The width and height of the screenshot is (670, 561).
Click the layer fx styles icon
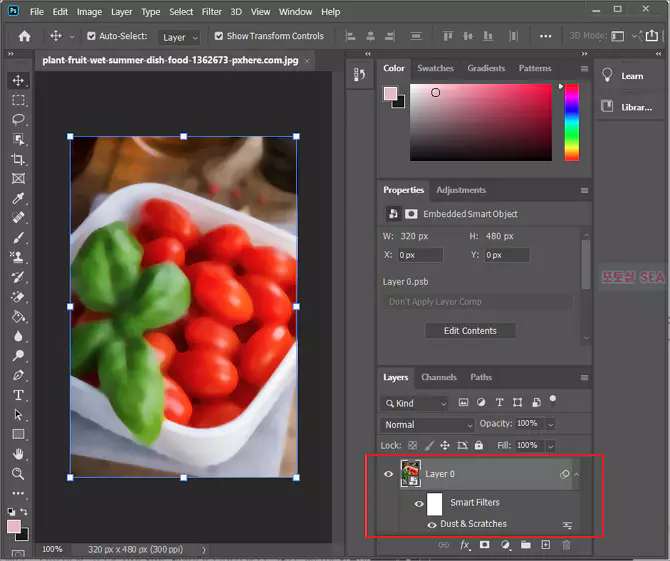pyautogui.click(x=464, y=545)
